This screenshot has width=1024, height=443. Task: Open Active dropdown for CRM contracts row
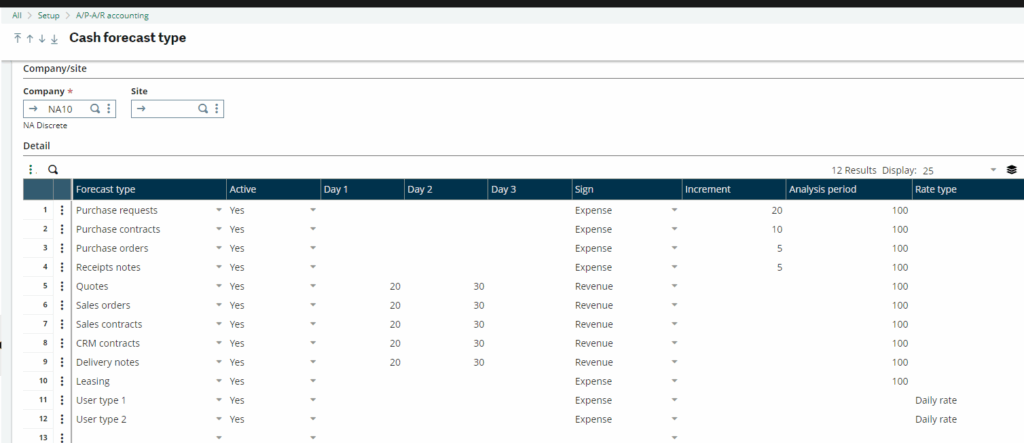tap(313, 343)
